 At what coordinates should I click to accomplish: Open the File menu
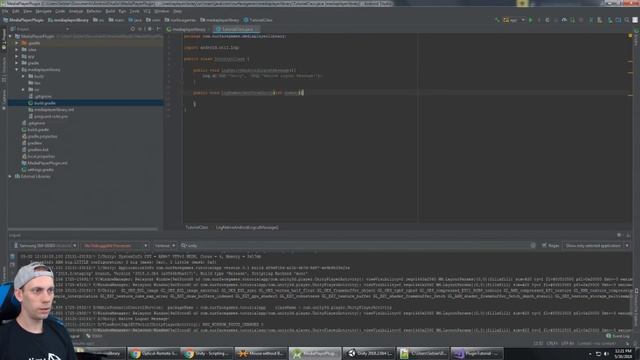pos(5,11)
